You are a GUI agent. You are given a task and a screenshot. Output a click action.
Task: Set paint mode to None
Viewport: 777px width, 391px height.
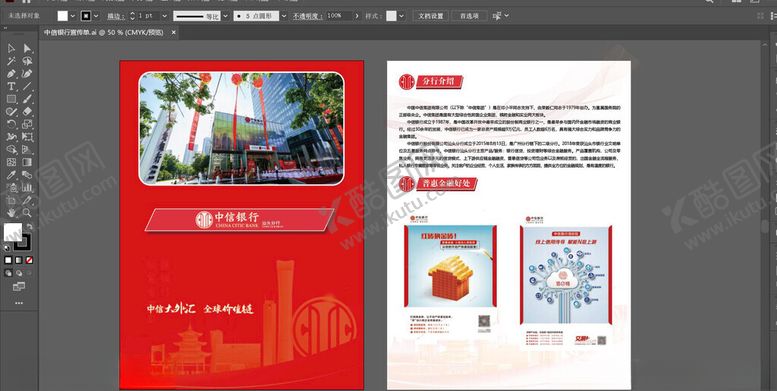tap(29, 260)
